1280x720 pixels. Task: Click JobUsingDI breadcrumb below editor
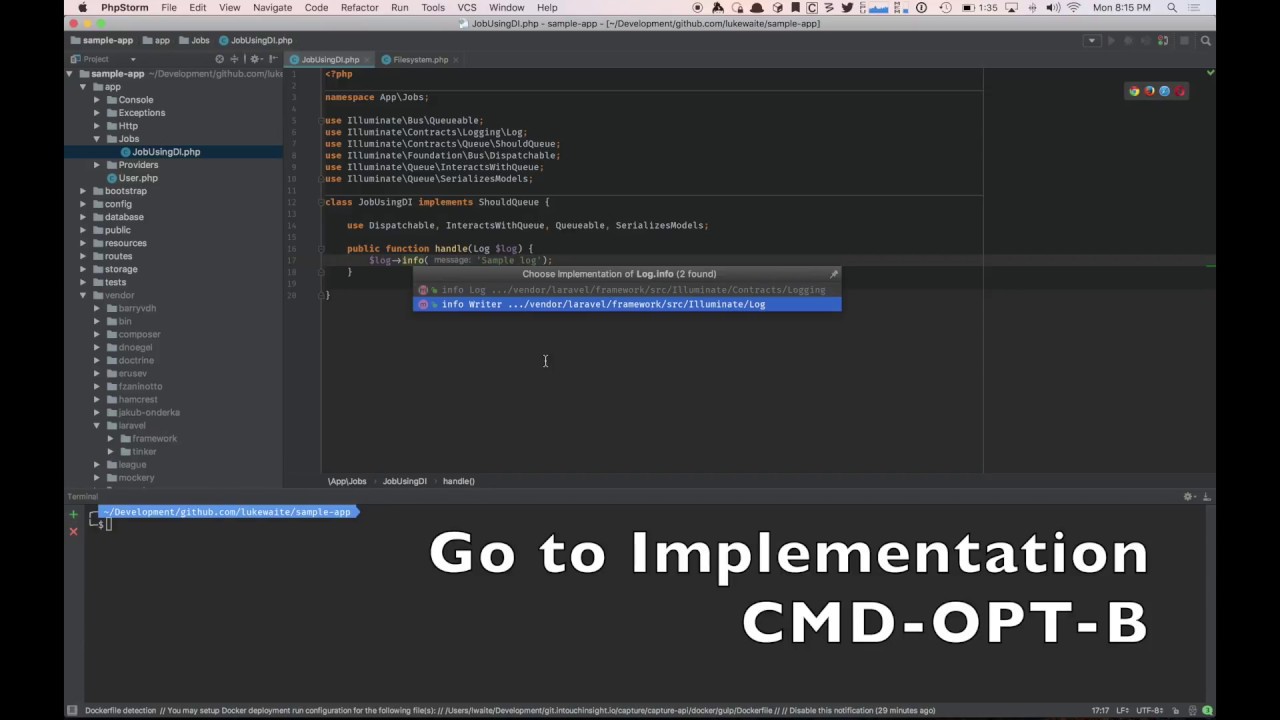point(404,481)
